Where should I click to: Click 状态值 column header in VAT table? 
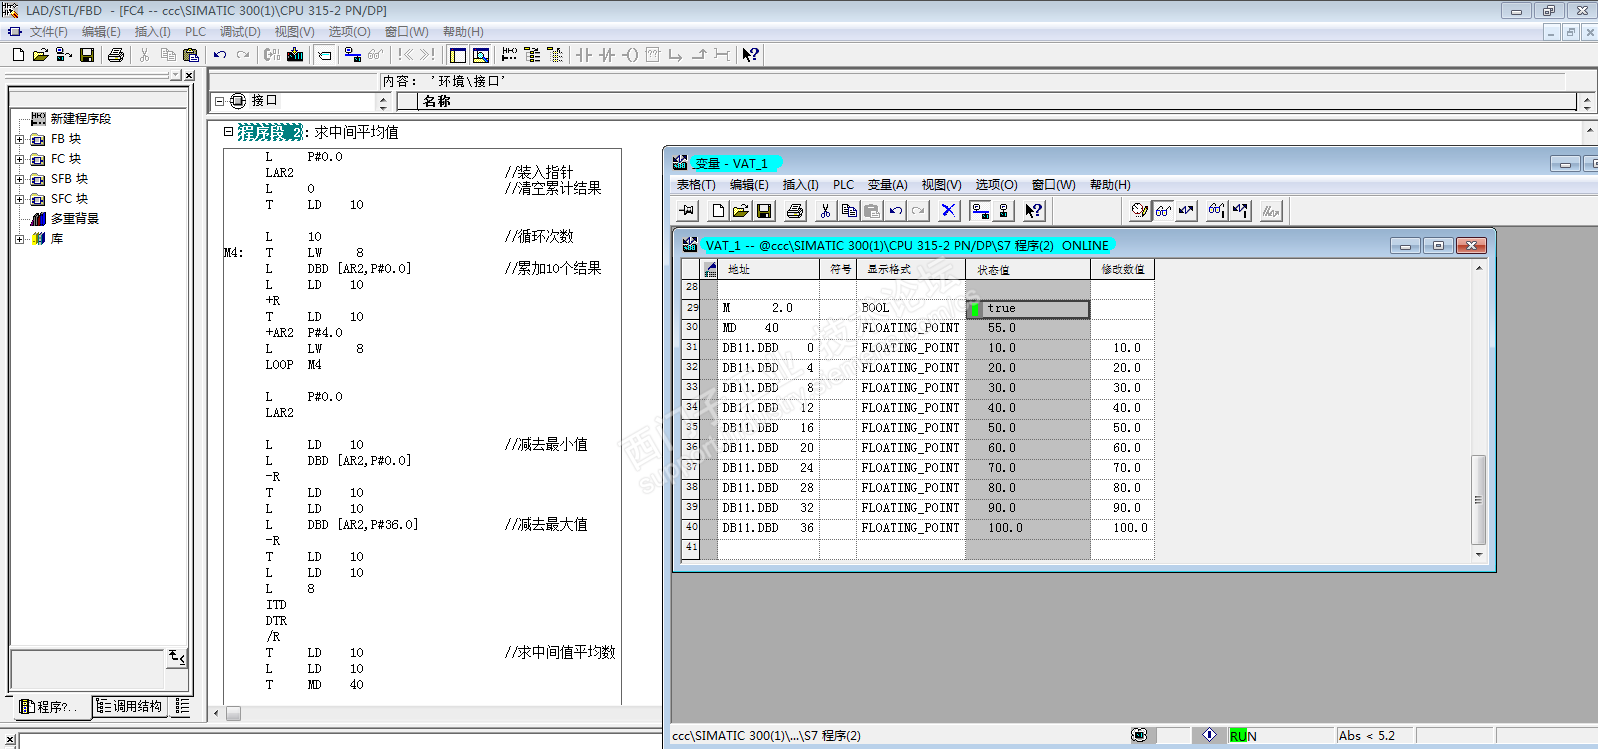point(1027,269)
